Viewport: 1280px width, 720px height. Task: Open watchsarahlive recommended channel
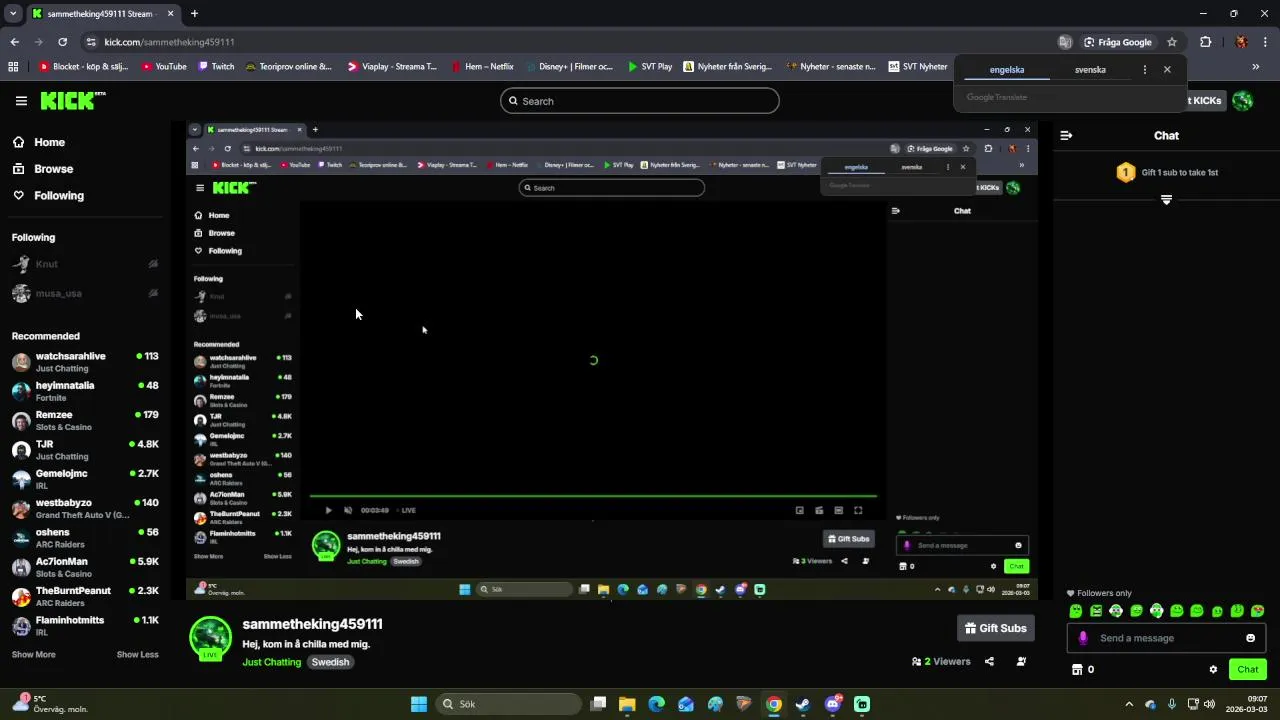tap(85, 362)
